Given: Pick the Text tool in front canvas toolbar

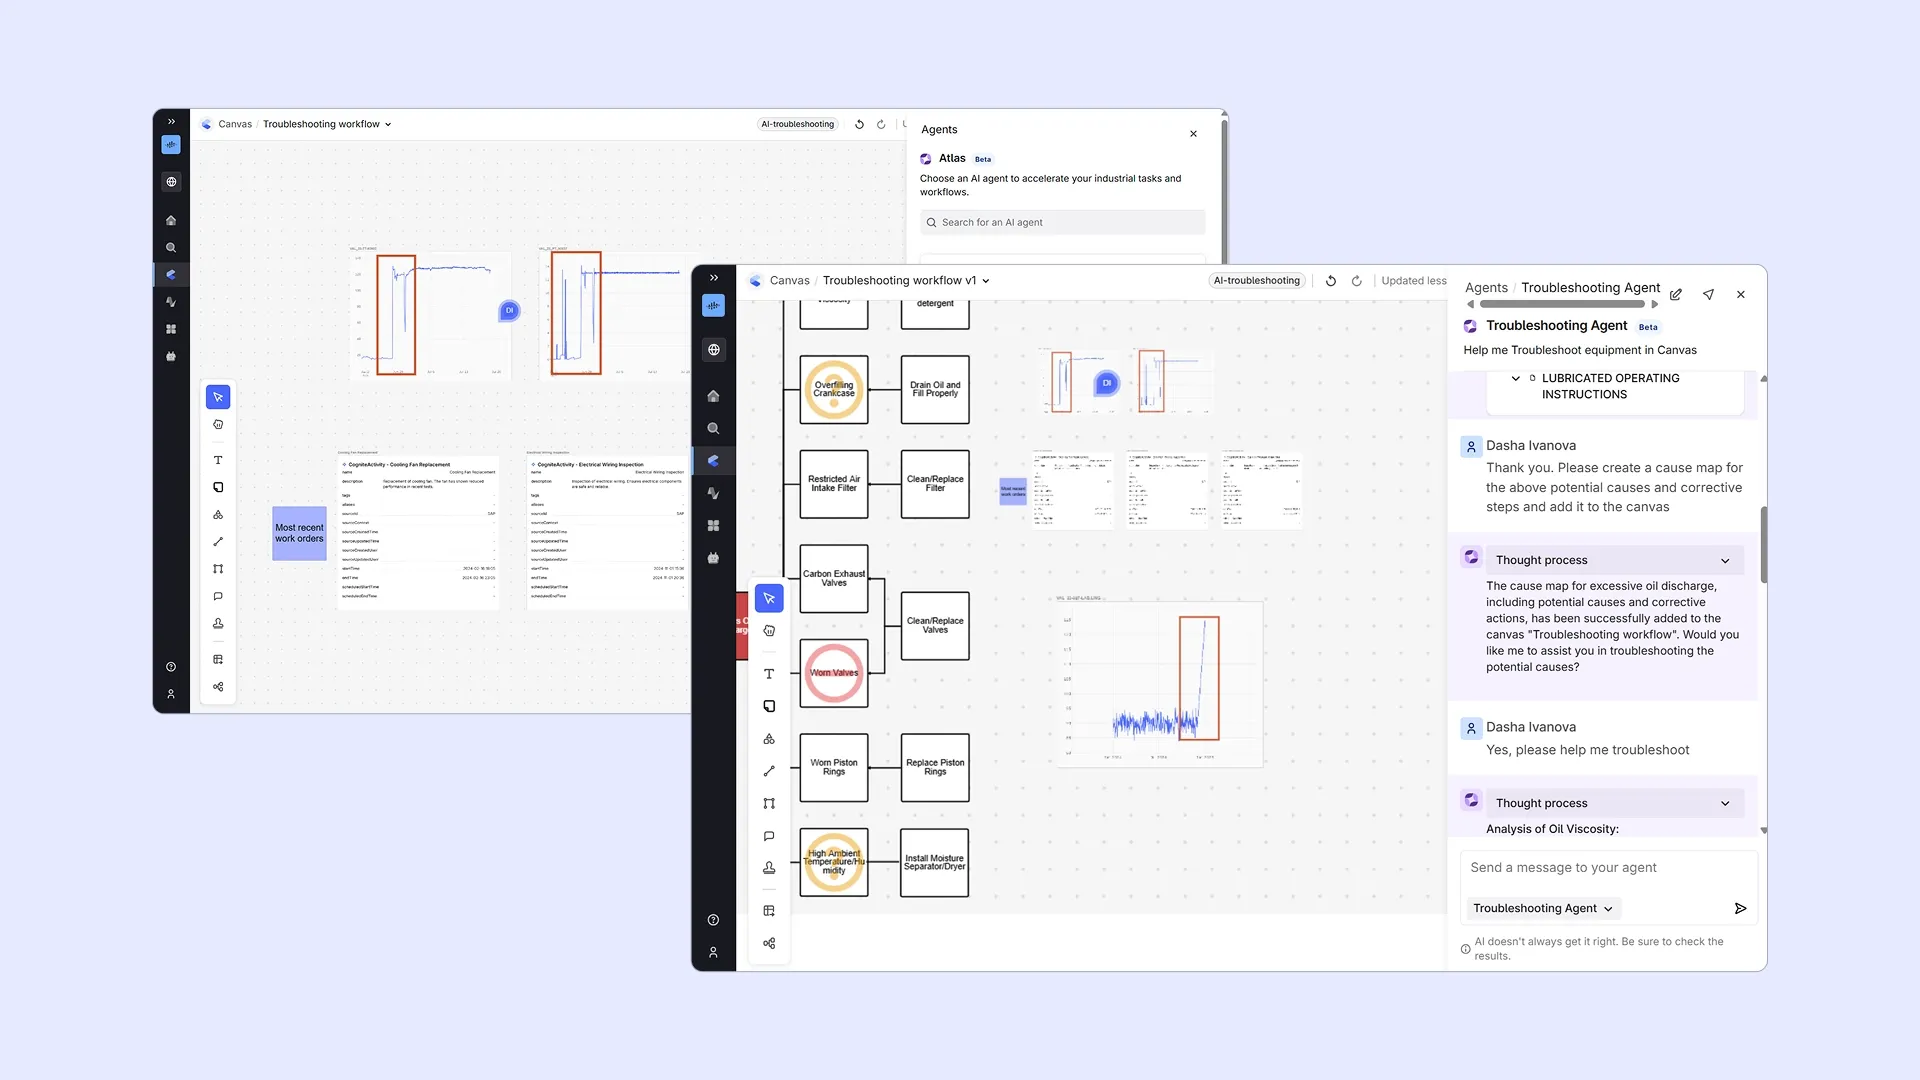Looking at the screenshot, I should pos(769,674).
